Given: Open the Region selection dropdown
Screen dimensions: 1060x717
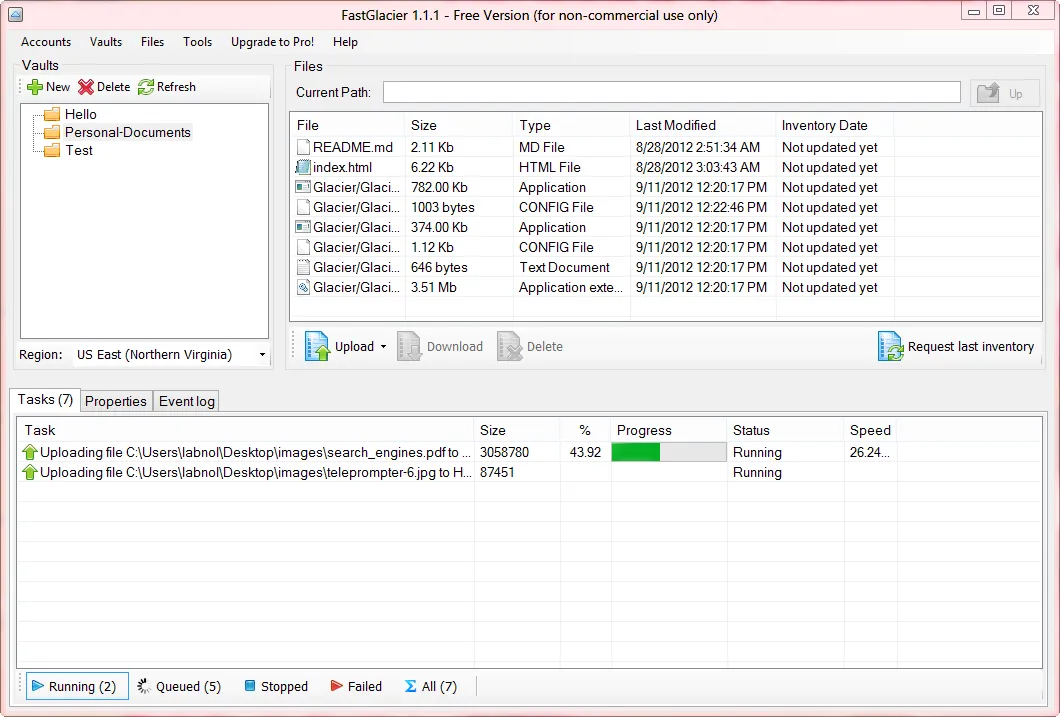Looking at the screenshot, I should click(261, 355).
